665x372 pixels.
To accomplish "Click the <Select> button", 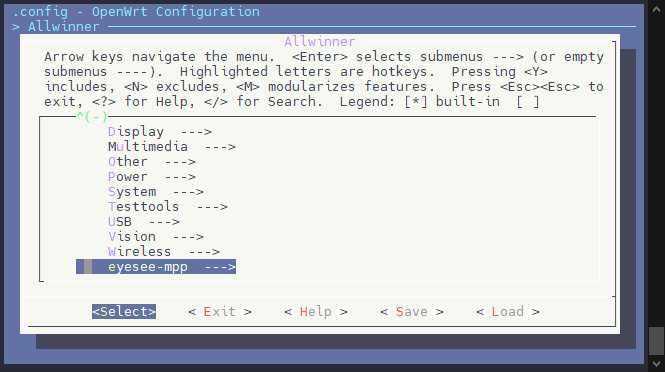I will [x=124, y=312].
